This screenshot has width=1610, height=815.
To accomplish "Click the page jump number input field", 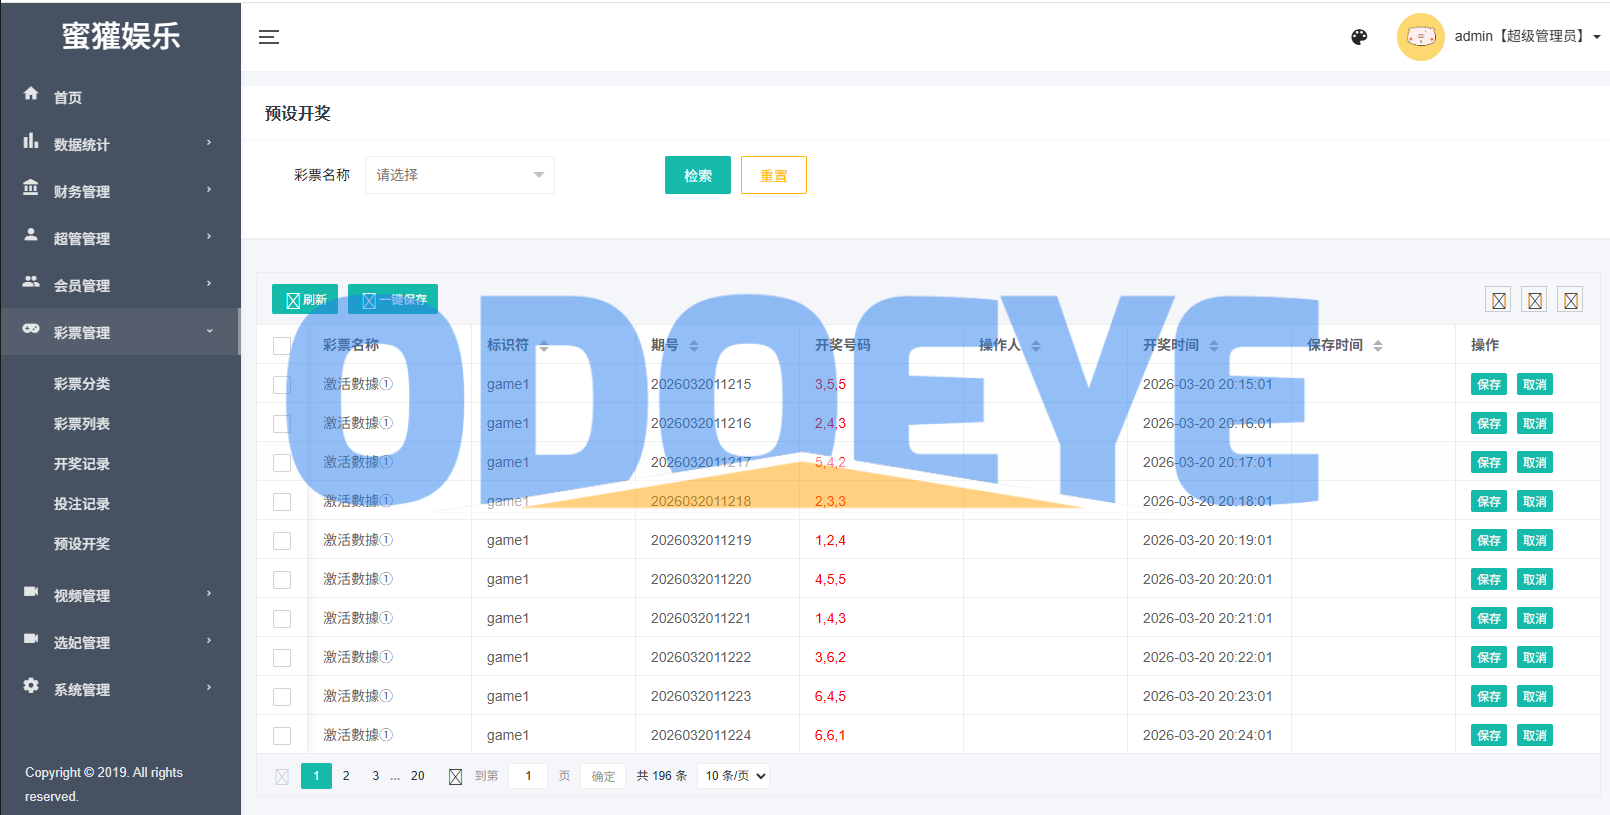I will [528, 776].
